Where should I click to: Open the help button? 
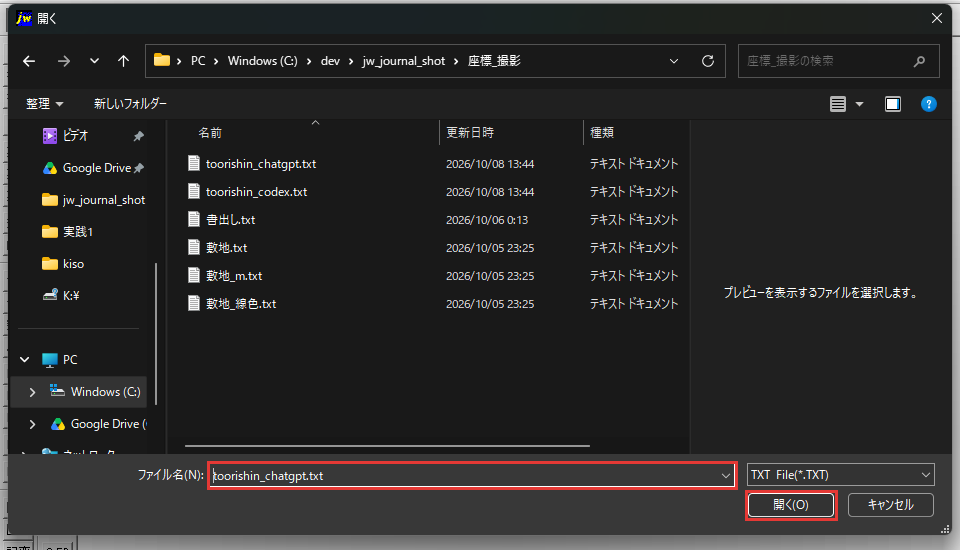[x=929, y=104]
